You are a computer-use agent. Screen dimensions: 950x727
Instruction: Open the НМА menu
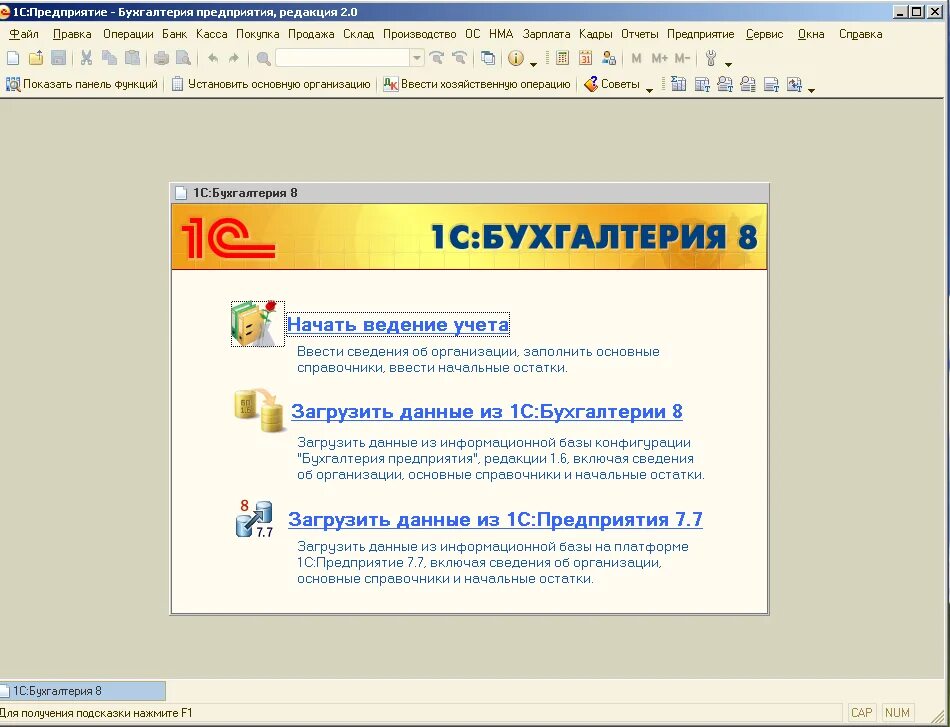(501, 34)
